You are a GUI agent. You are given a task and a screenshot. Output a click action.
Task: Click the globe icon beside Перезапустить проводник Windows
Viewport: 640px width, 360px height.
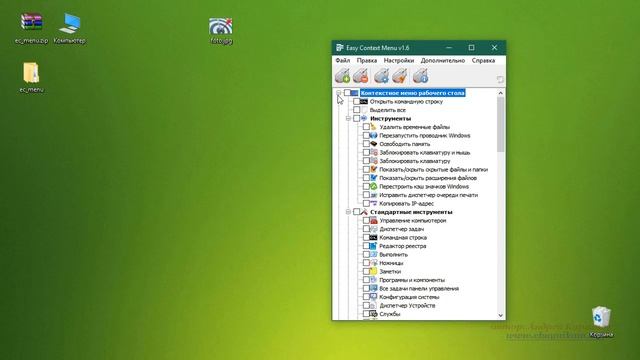(x=373, y=136)
